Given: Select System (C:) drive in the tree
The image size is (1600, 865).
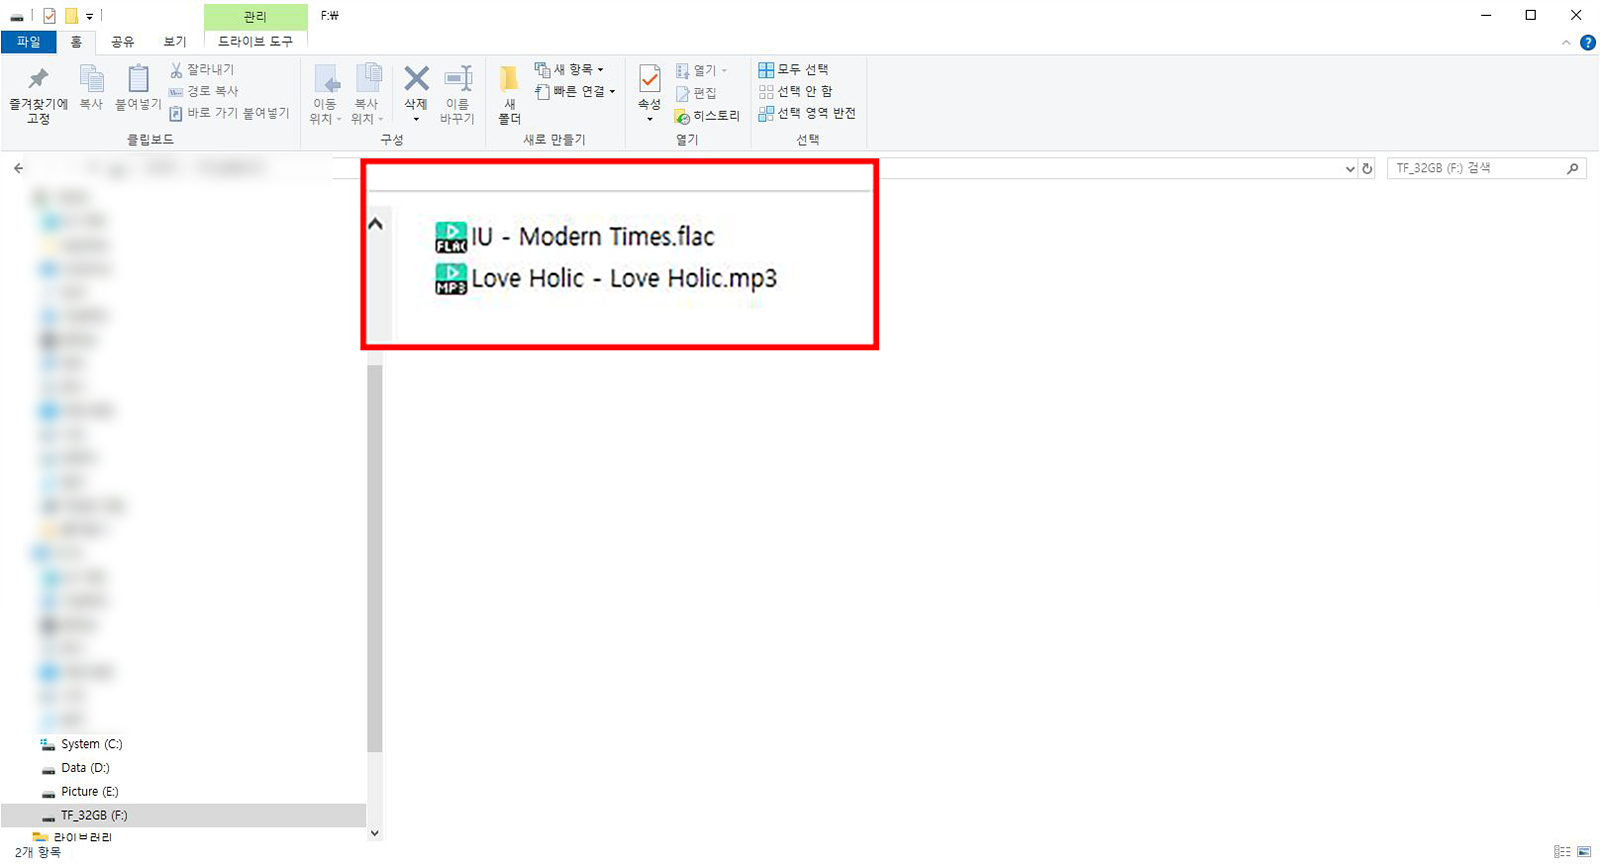Looking at the screenshot, I should 91,744.
